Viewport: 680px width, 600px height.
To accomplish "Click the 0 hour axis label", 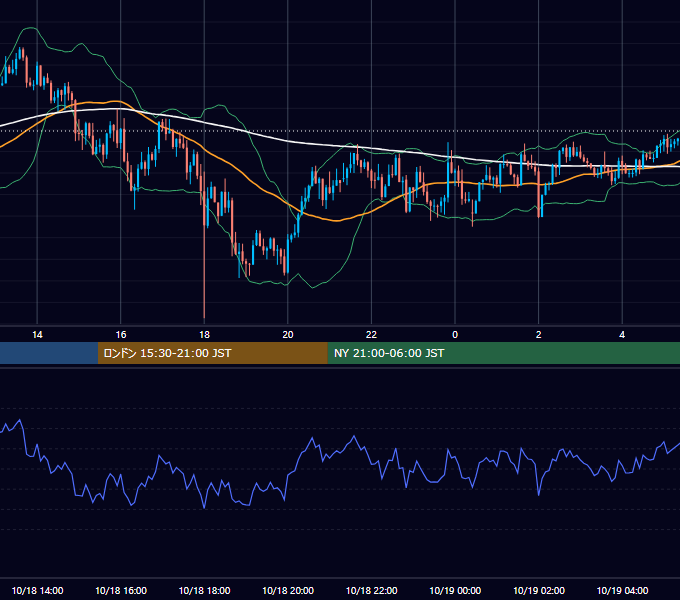I will (x=455, y=334).
